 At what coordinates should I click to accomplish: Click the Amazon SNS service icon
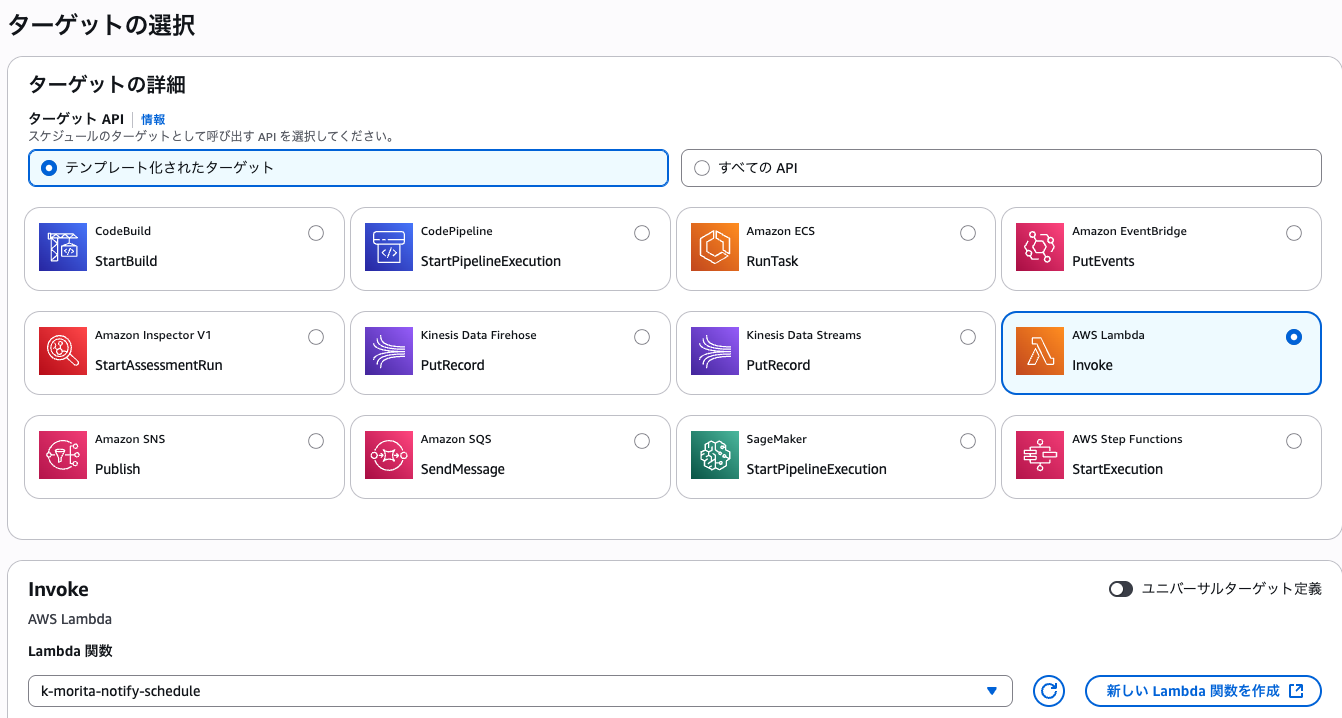pos(64,455)
